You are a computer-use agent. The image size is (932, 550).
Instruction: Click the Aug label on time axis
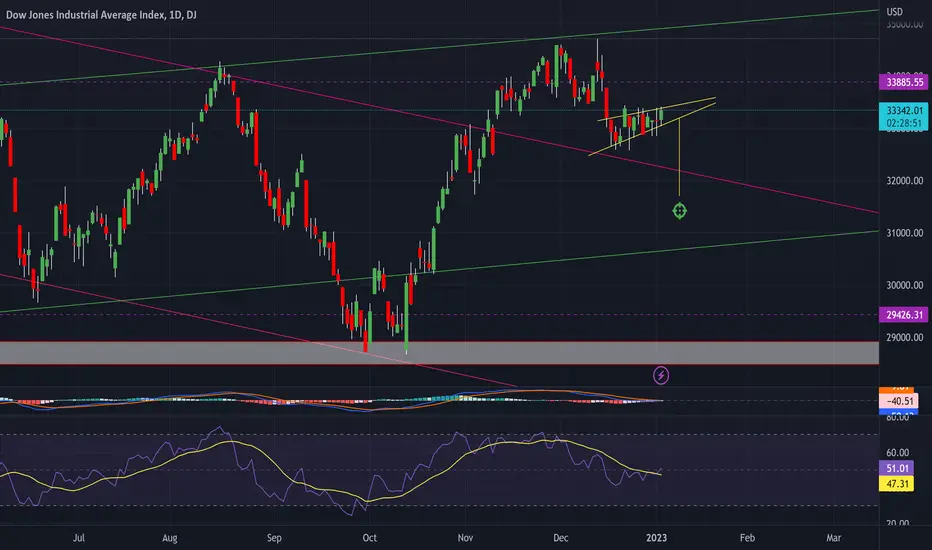170,538
